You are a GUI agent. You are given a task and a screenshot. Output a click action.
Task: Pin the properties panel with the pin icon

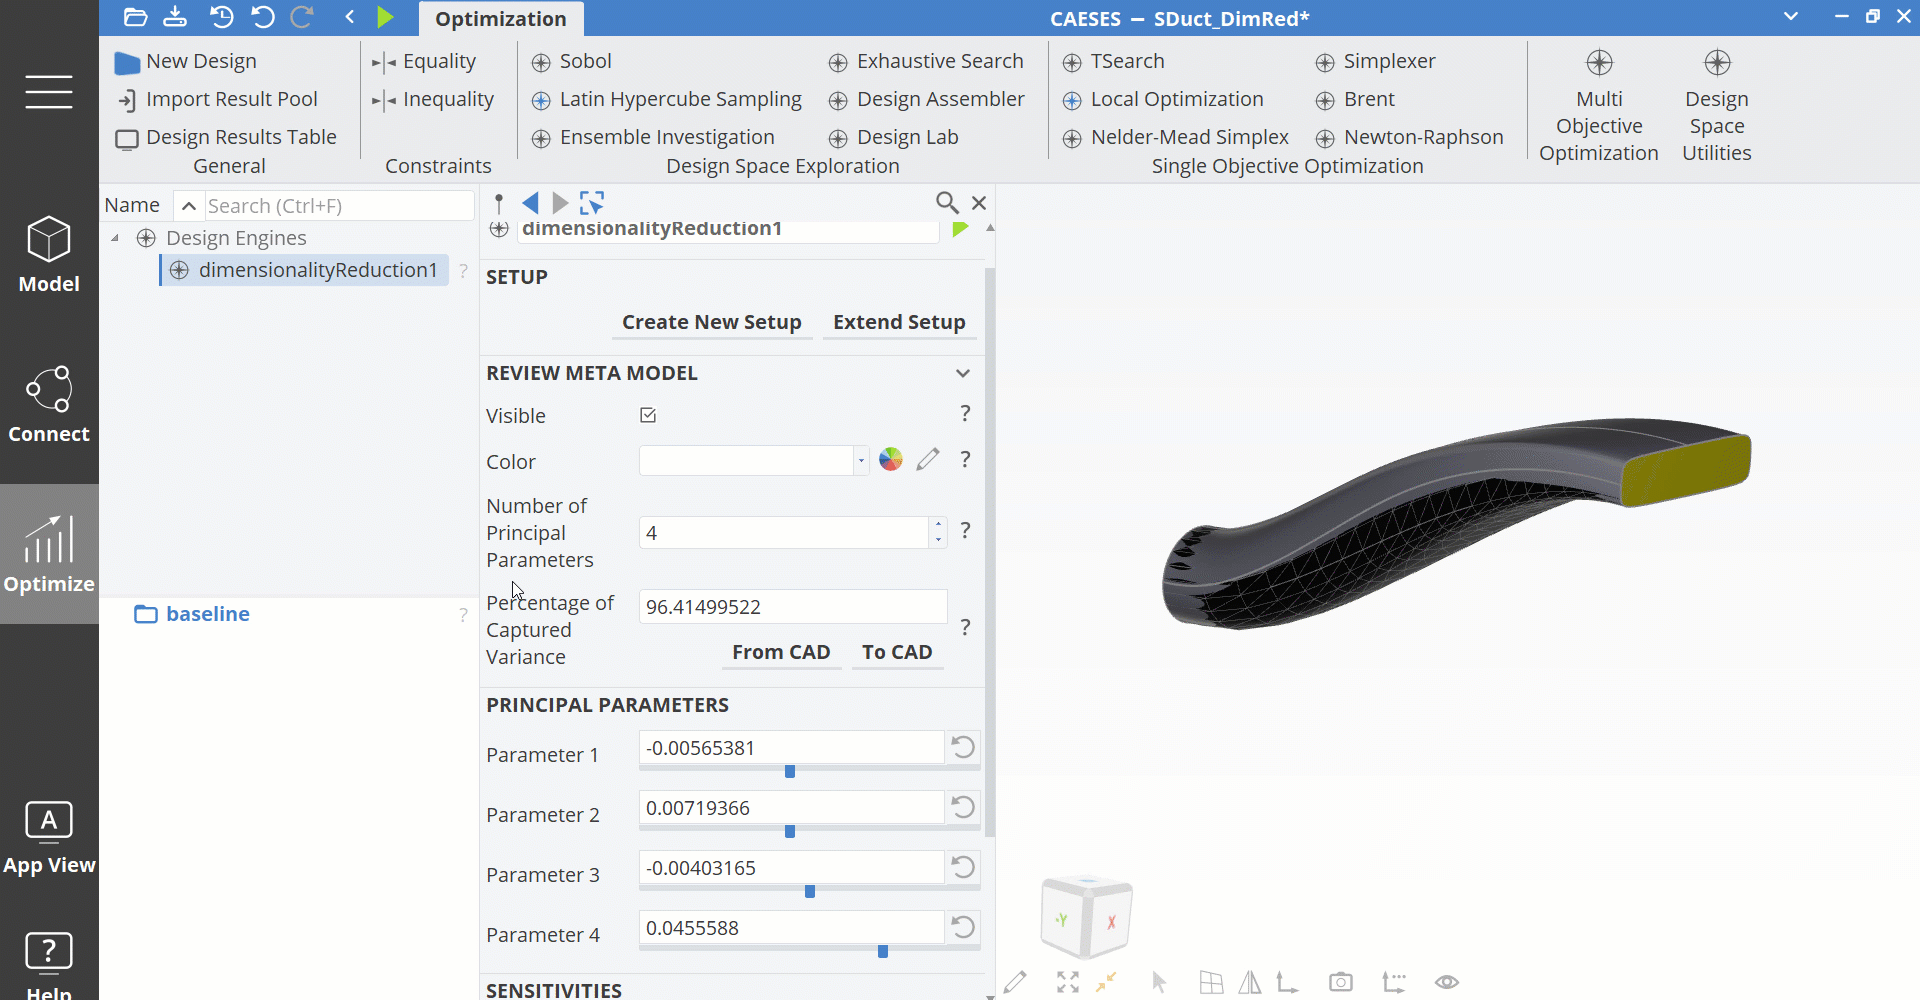[x=499, y=204]
